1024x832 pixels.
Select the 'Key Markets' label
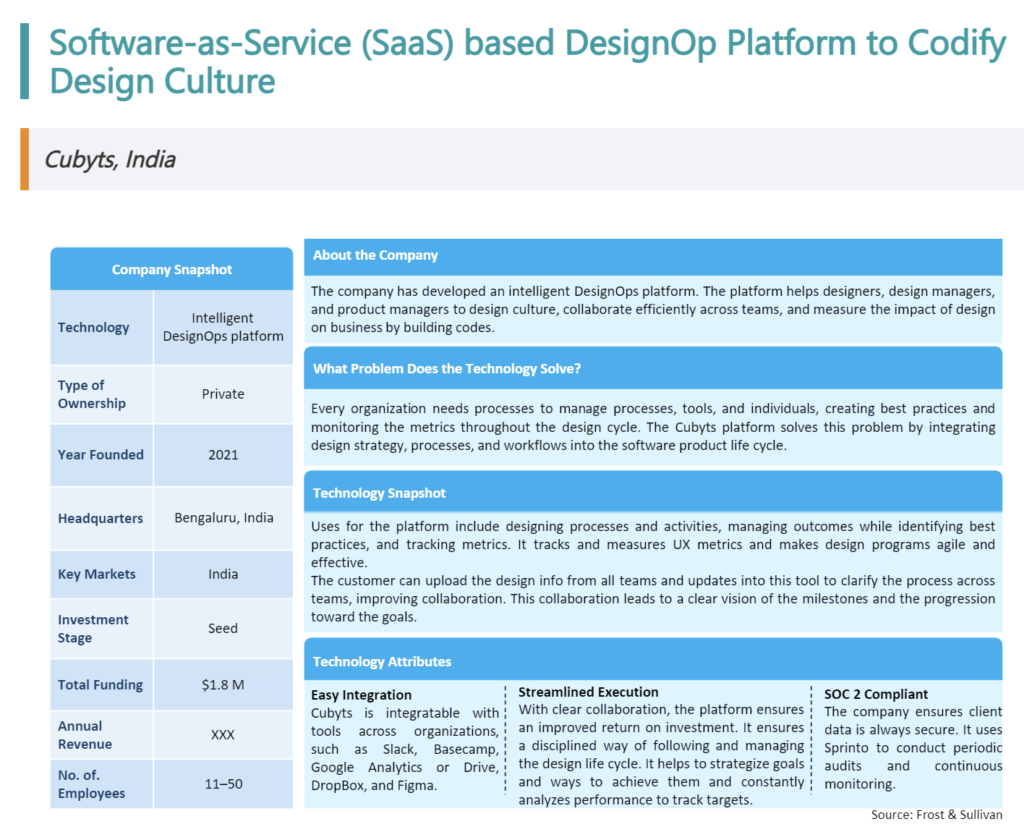[x=97, y=574]
